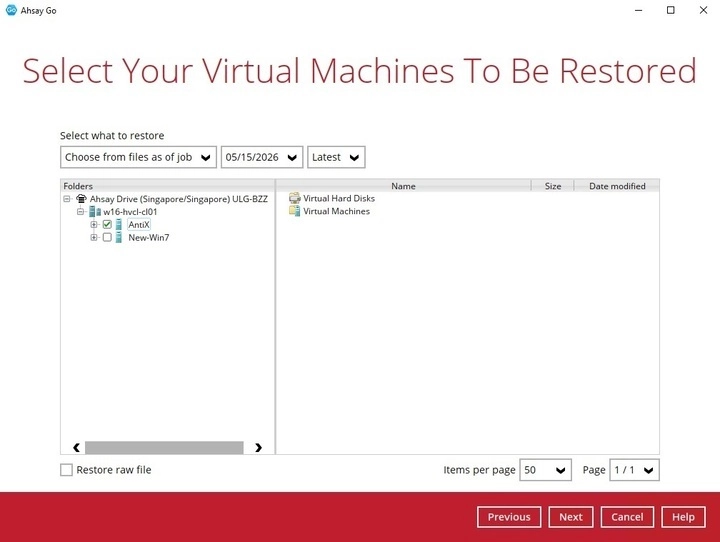Expand the AntiX tree node
Screen dimensions: 720x542
pos(94,225)
